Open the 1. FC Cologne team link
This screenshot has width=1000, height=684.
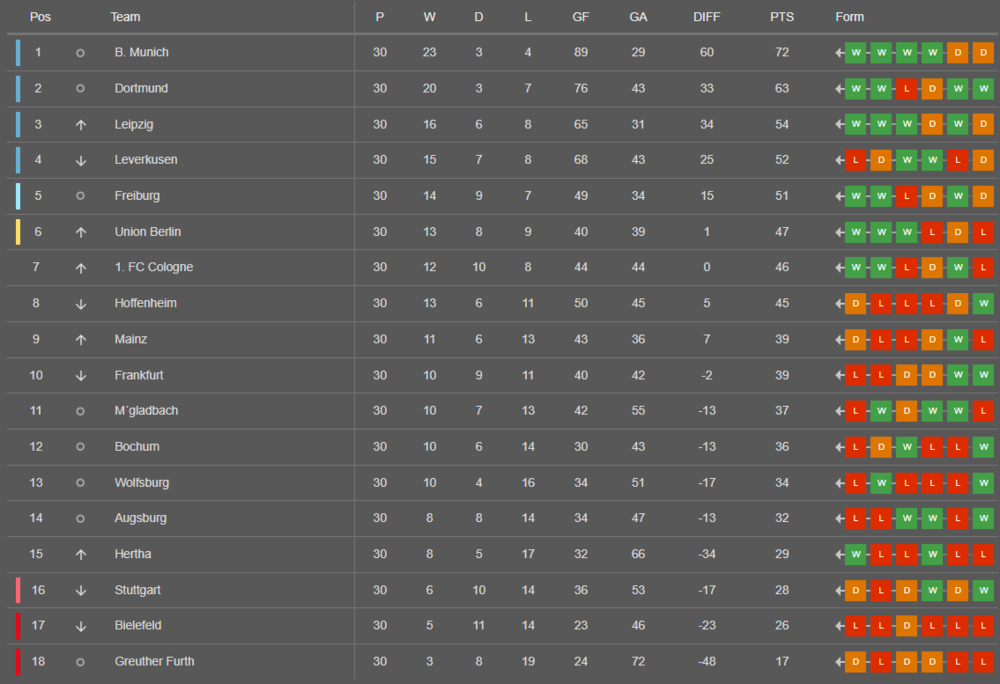pyautogui.click(x=154, y=267)
